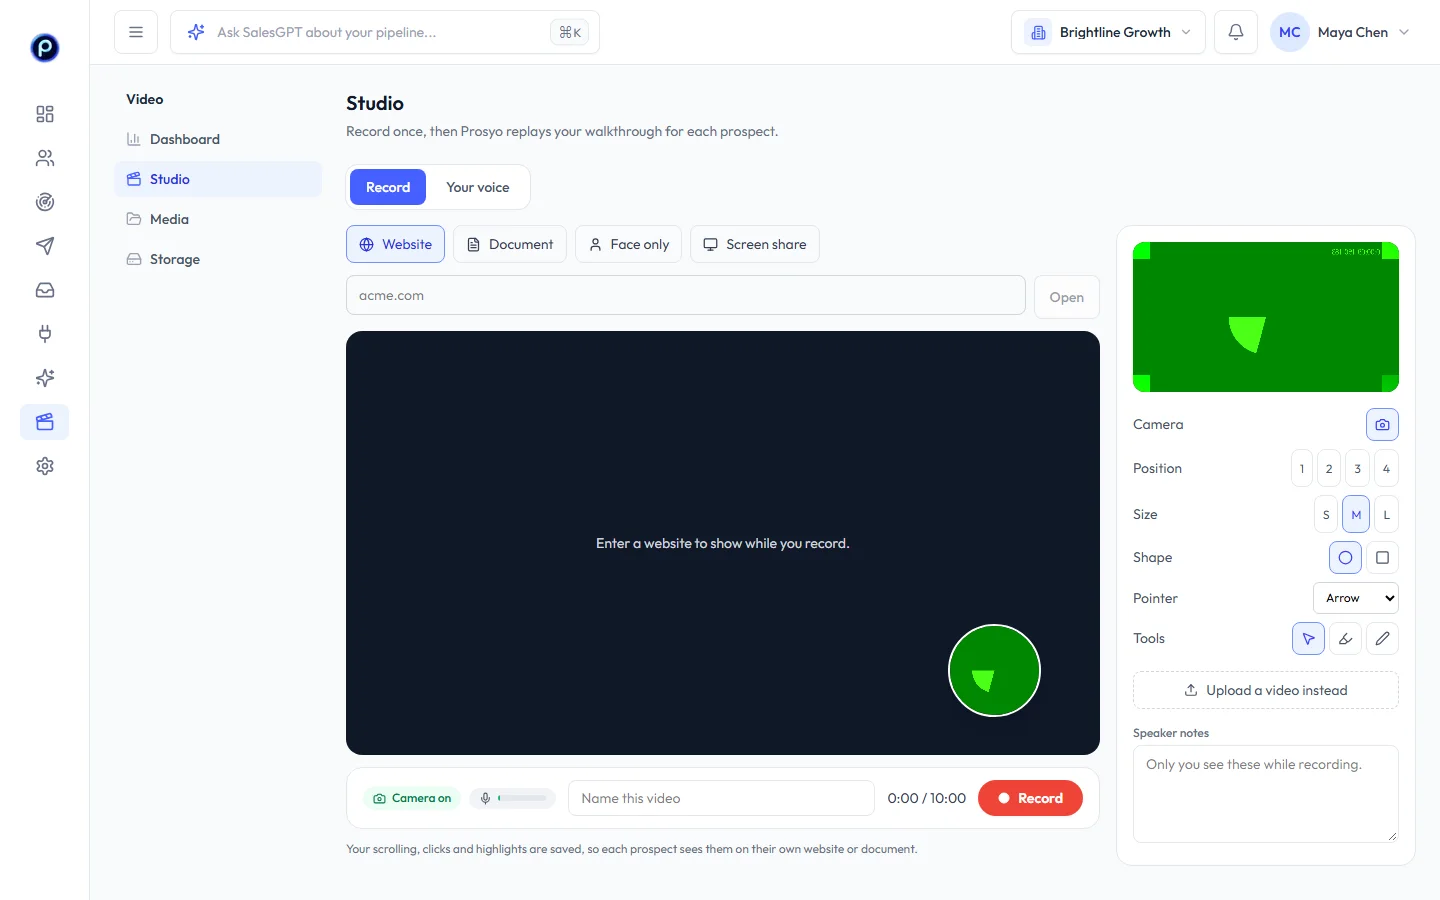This screenshot has width=1440, height=900.
Task: Click the Open website button
Action: click(1067, 297)
